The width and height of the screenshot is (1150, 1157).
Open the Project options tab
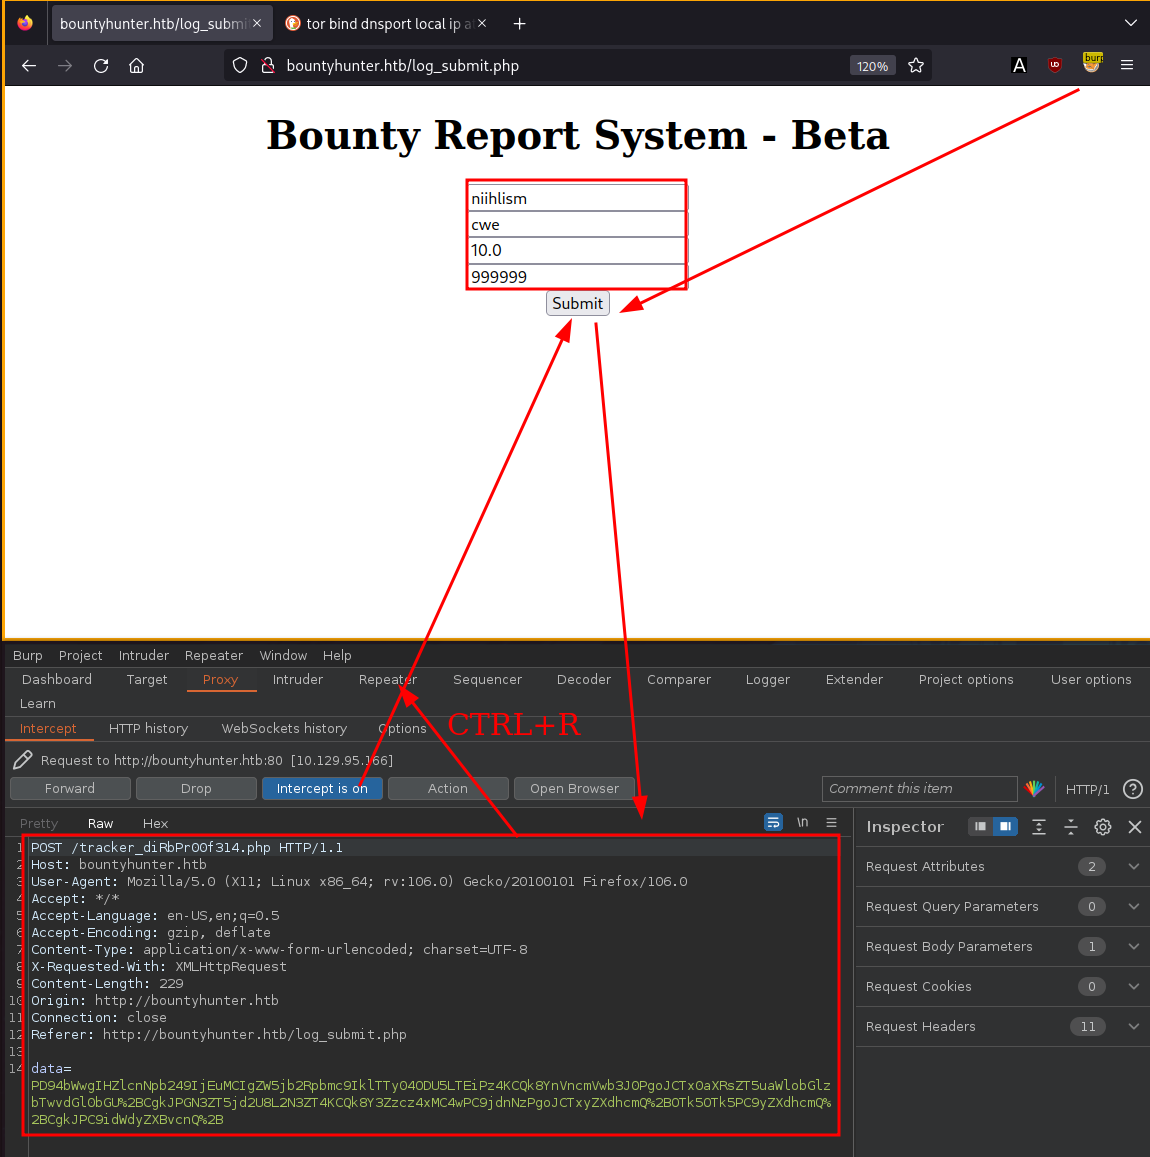click(966, 680)
